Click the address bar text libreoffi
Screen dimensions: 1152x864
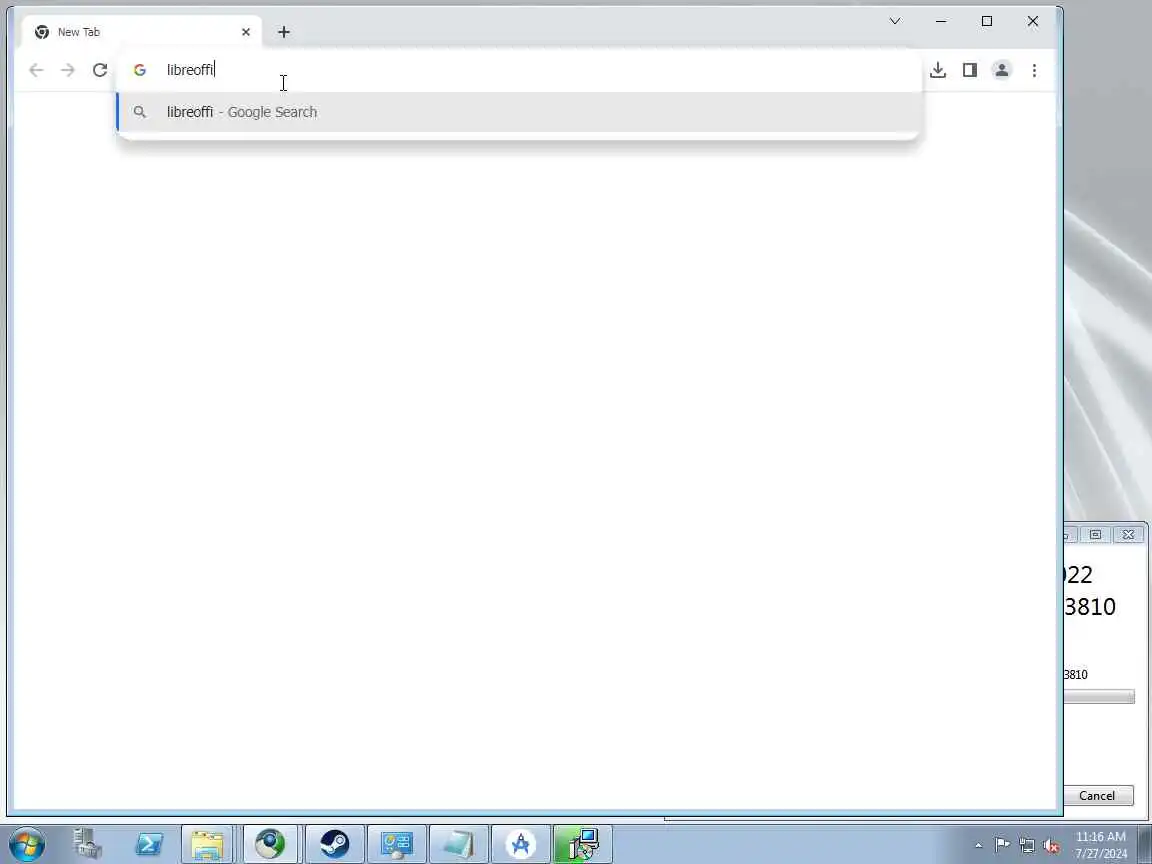(190, 70)
